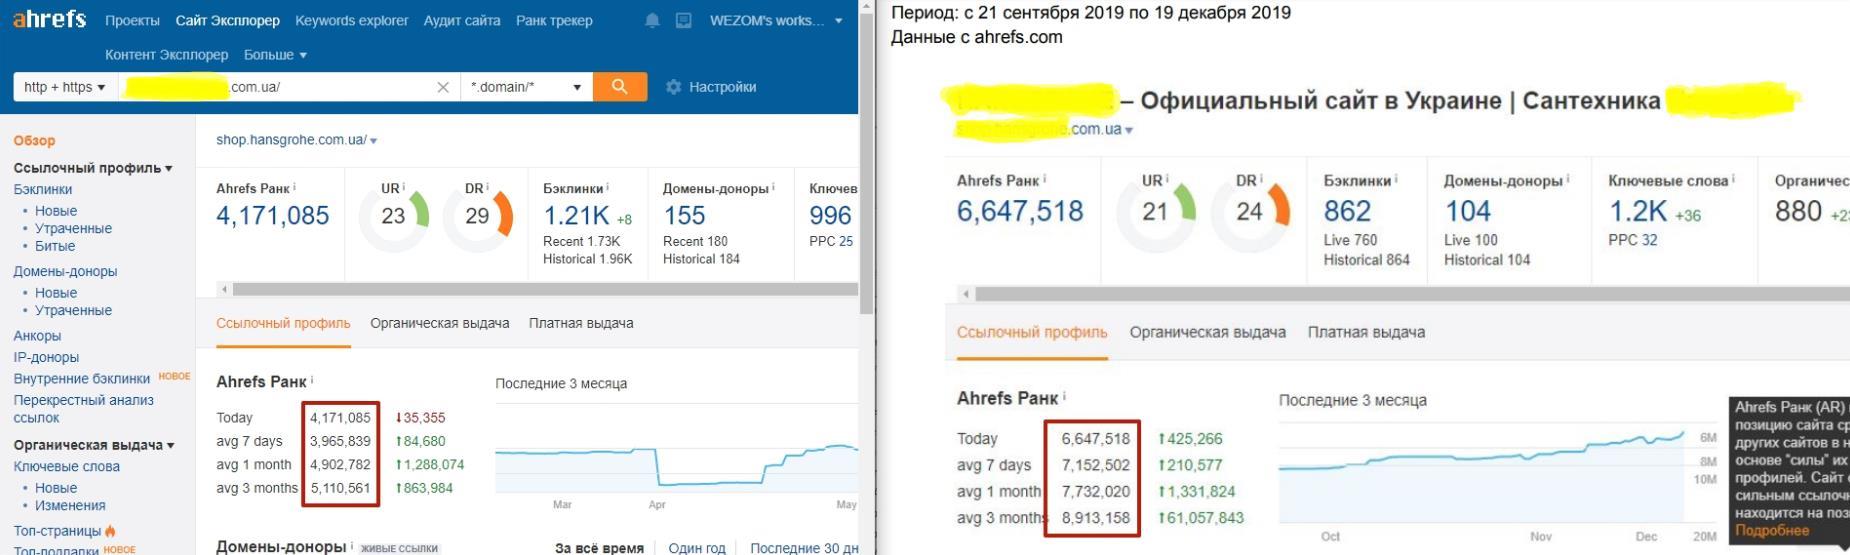1850x555 pixels.
Task: Open the notifications bell icon
Action: (x=653, y=20)
